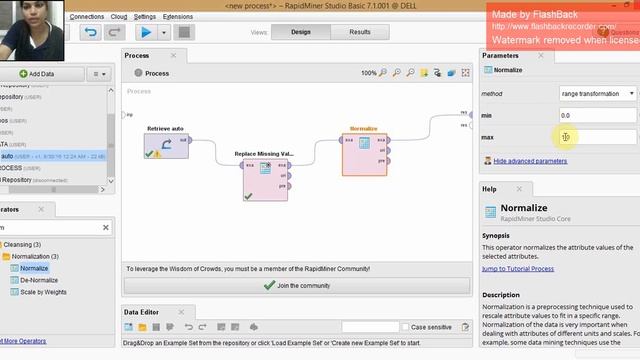Click the Data Editor save icon
The height and width of the screenshot is (360, 640).
click(x=156, y=327)
